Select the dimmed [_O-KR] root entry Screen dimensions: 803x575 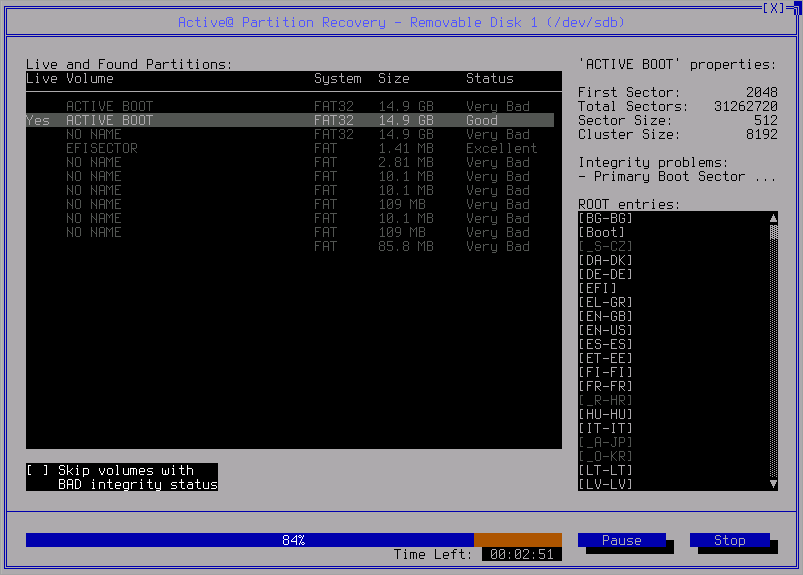click(605, 456)
